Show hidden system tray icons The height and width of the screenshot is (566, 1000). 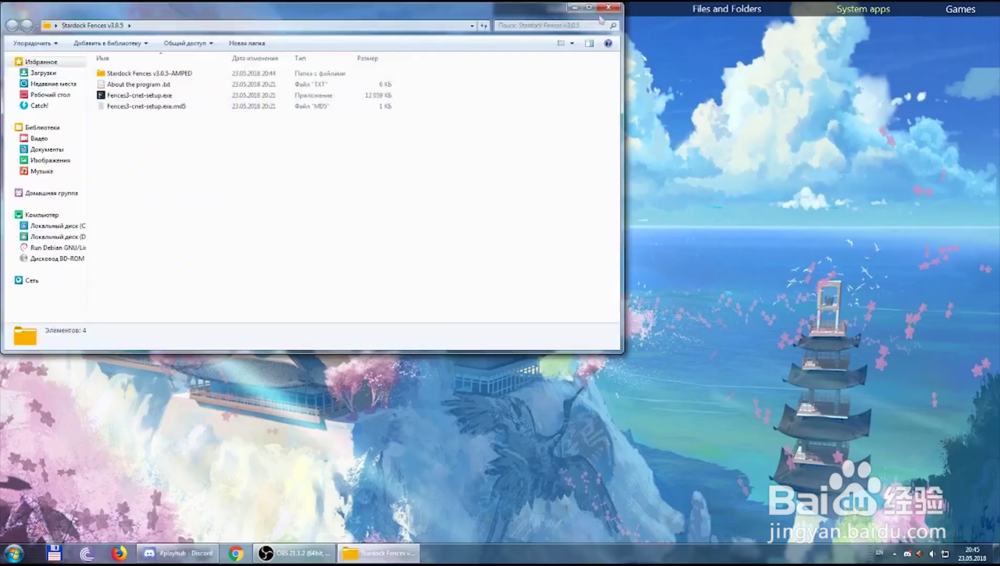[x=894, y=554]
